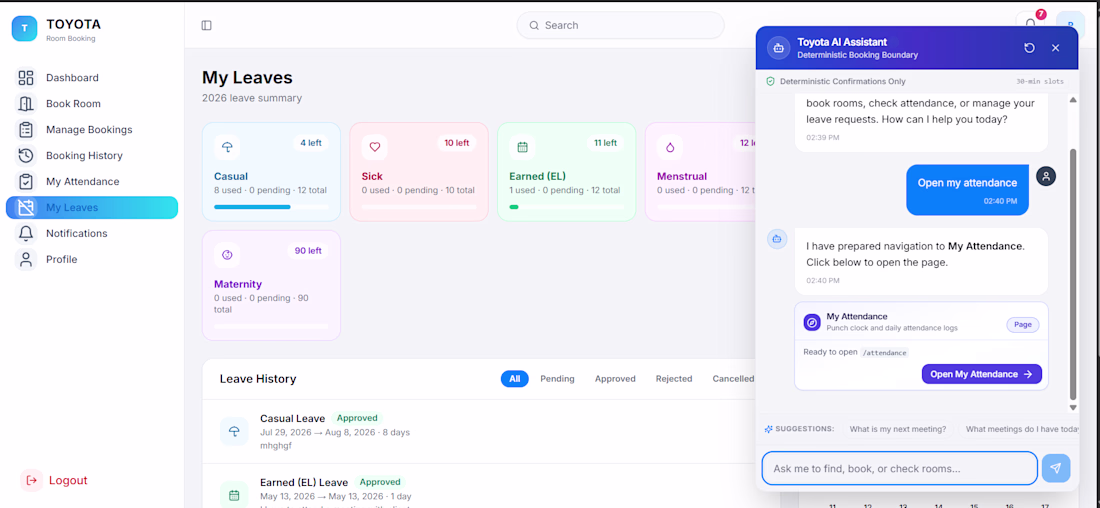Click the search magnifier icon
The width and height of the screenshot is (1100, 508).
pos(534,25)
